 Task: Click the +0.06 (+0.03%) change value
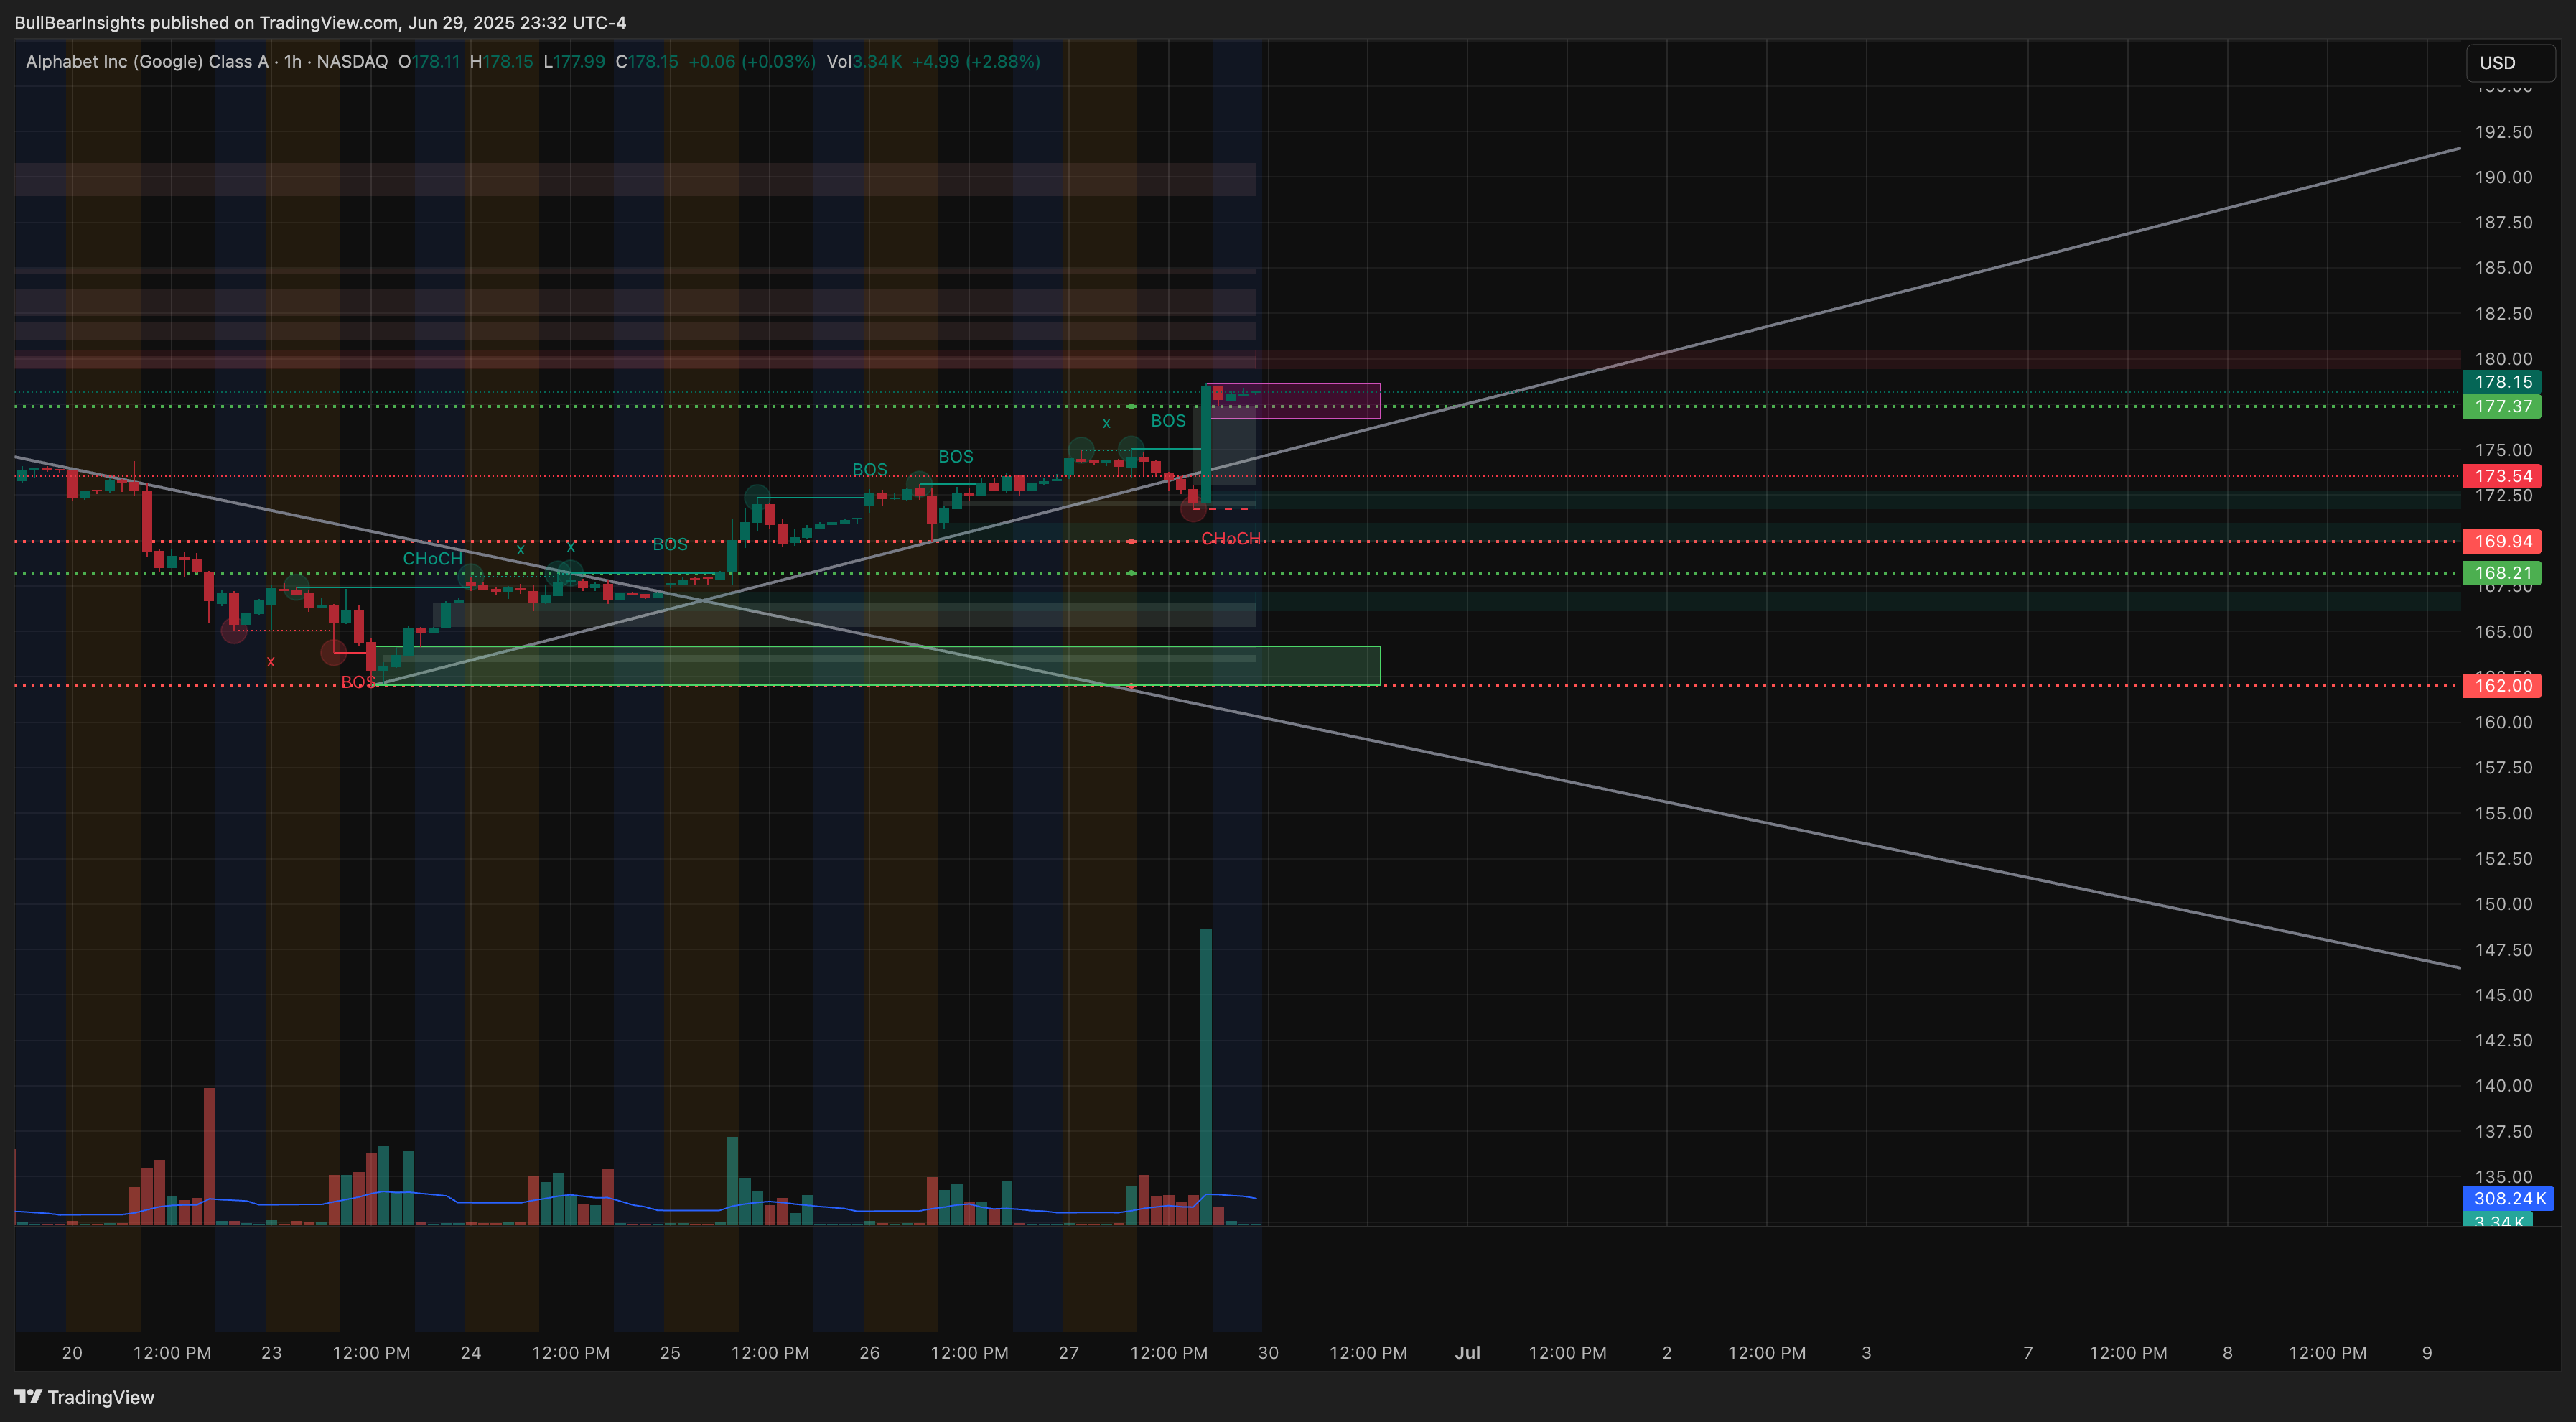752,61
